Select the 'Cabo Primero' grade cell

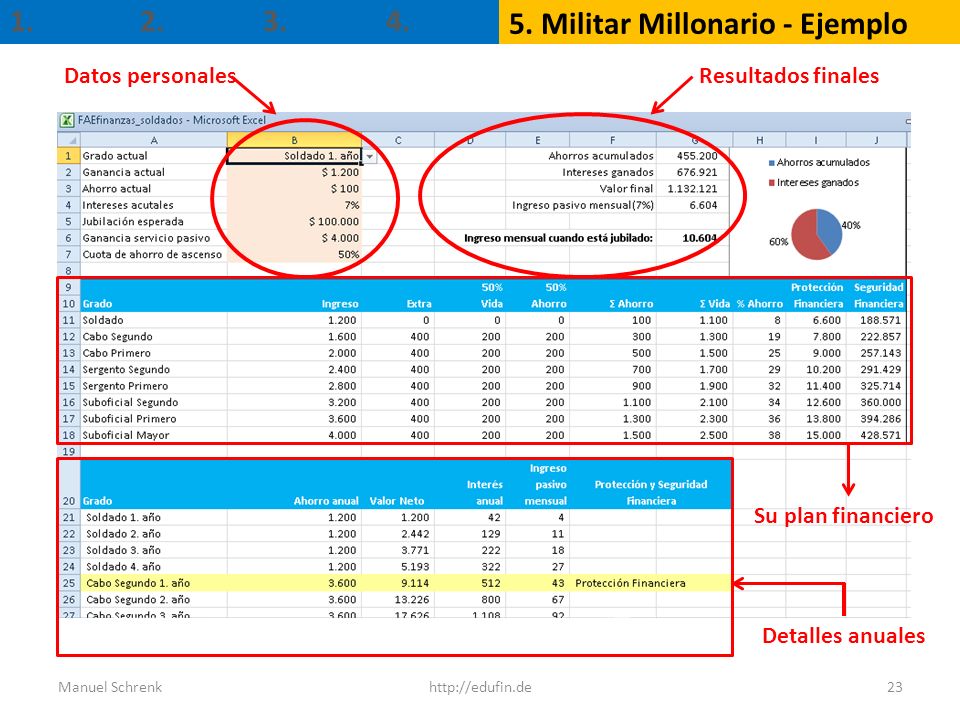pyautogui.click(x=153, y=353)
